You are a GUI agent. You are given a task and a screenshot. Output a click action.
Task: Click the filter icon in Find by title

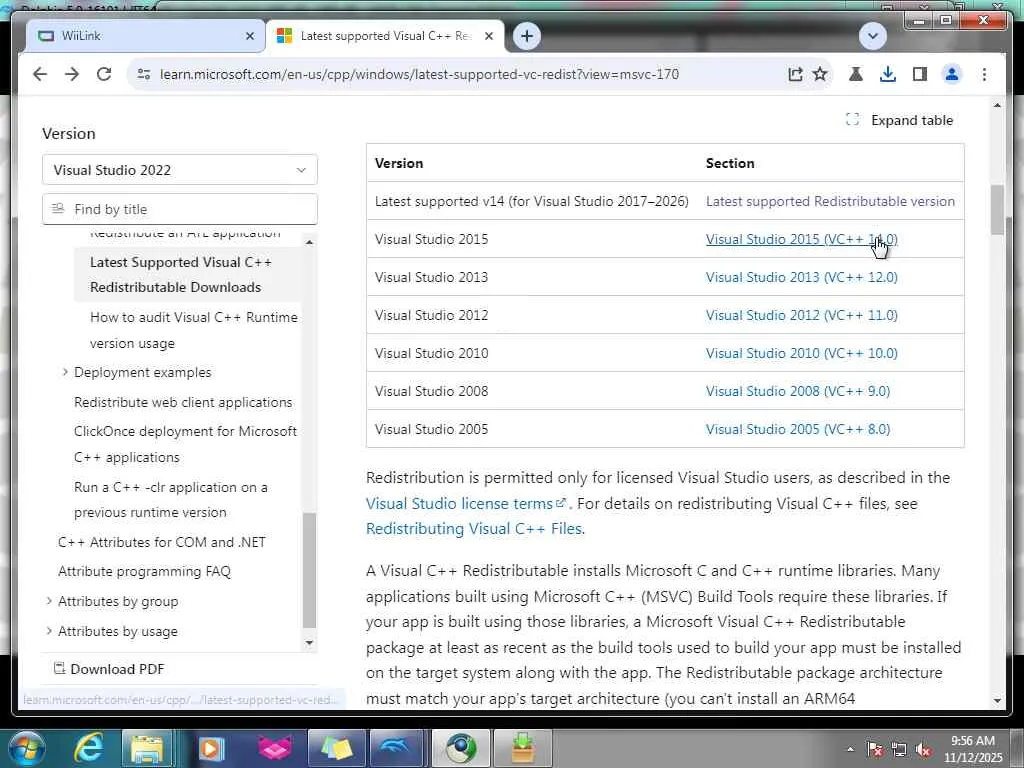pos(58,209)
